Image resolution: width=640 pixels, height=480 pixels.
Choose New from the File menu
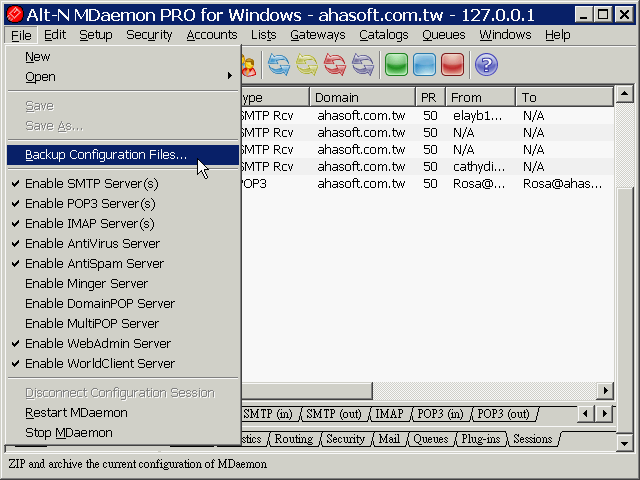click(123, 57)
